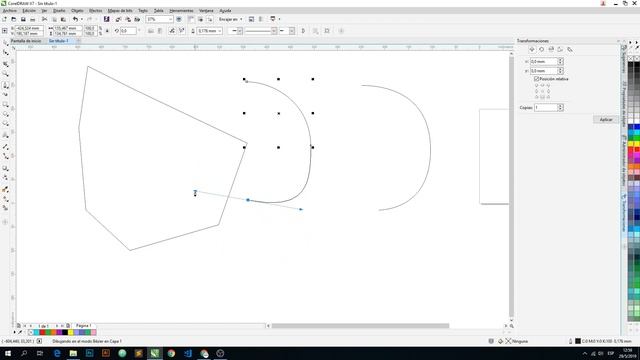
Task: Click the Print icon in toolbar
Action: coord(33,19)
